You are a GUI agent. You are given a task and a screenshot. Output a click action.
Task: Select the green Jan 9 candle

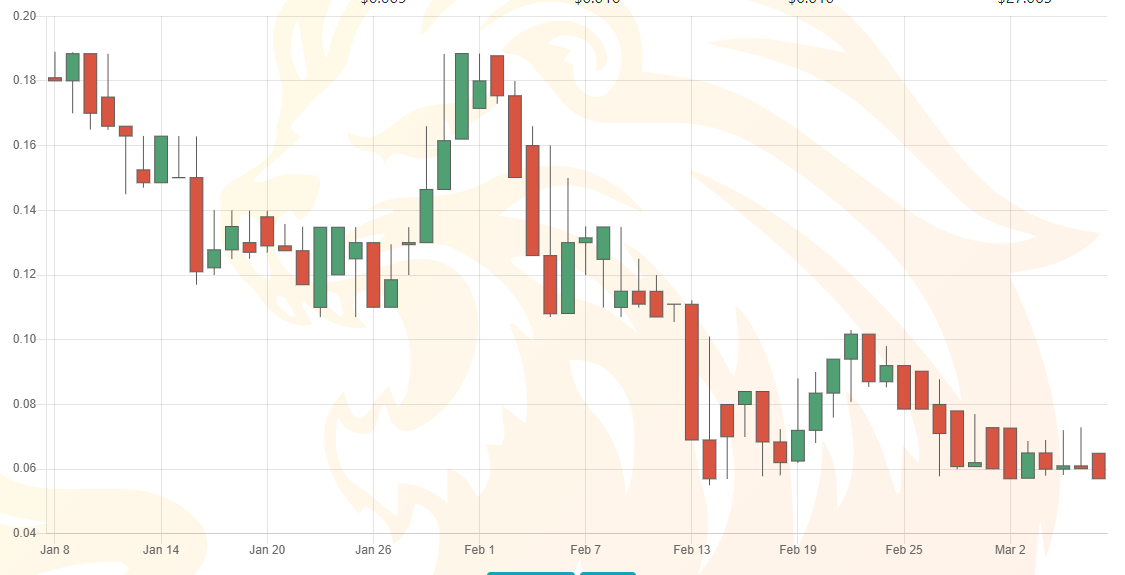[x=73, y=67]
